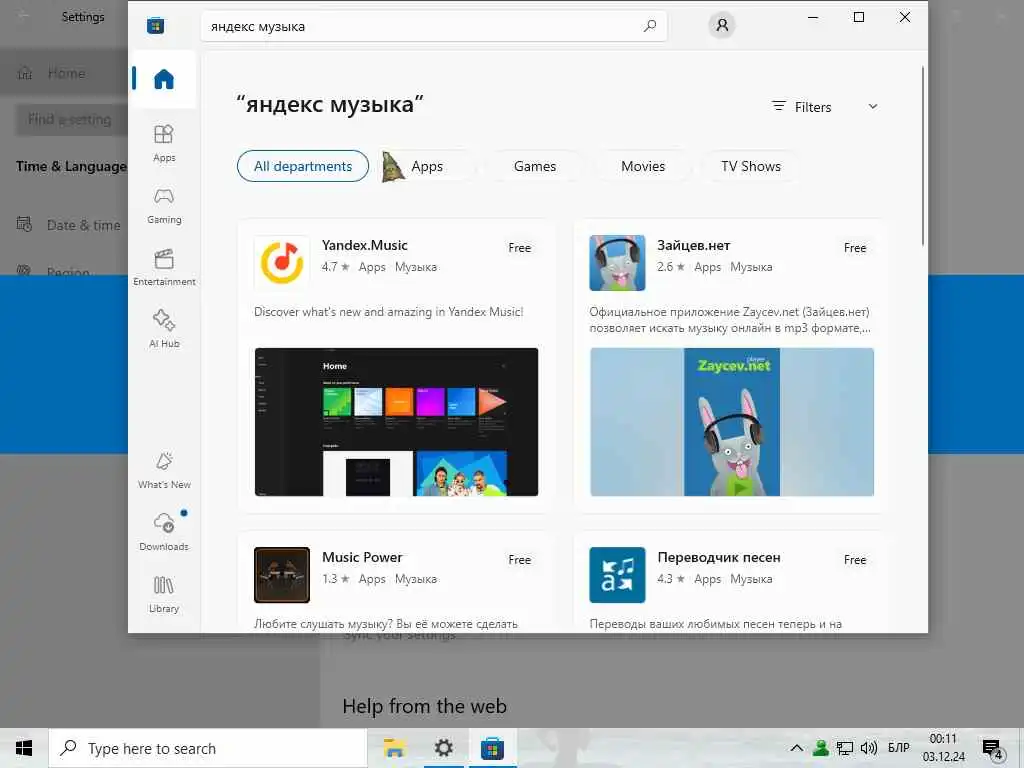1024x768 pixels.
Task: Open the Downloads sidebar icon
Action: [164, 532]
